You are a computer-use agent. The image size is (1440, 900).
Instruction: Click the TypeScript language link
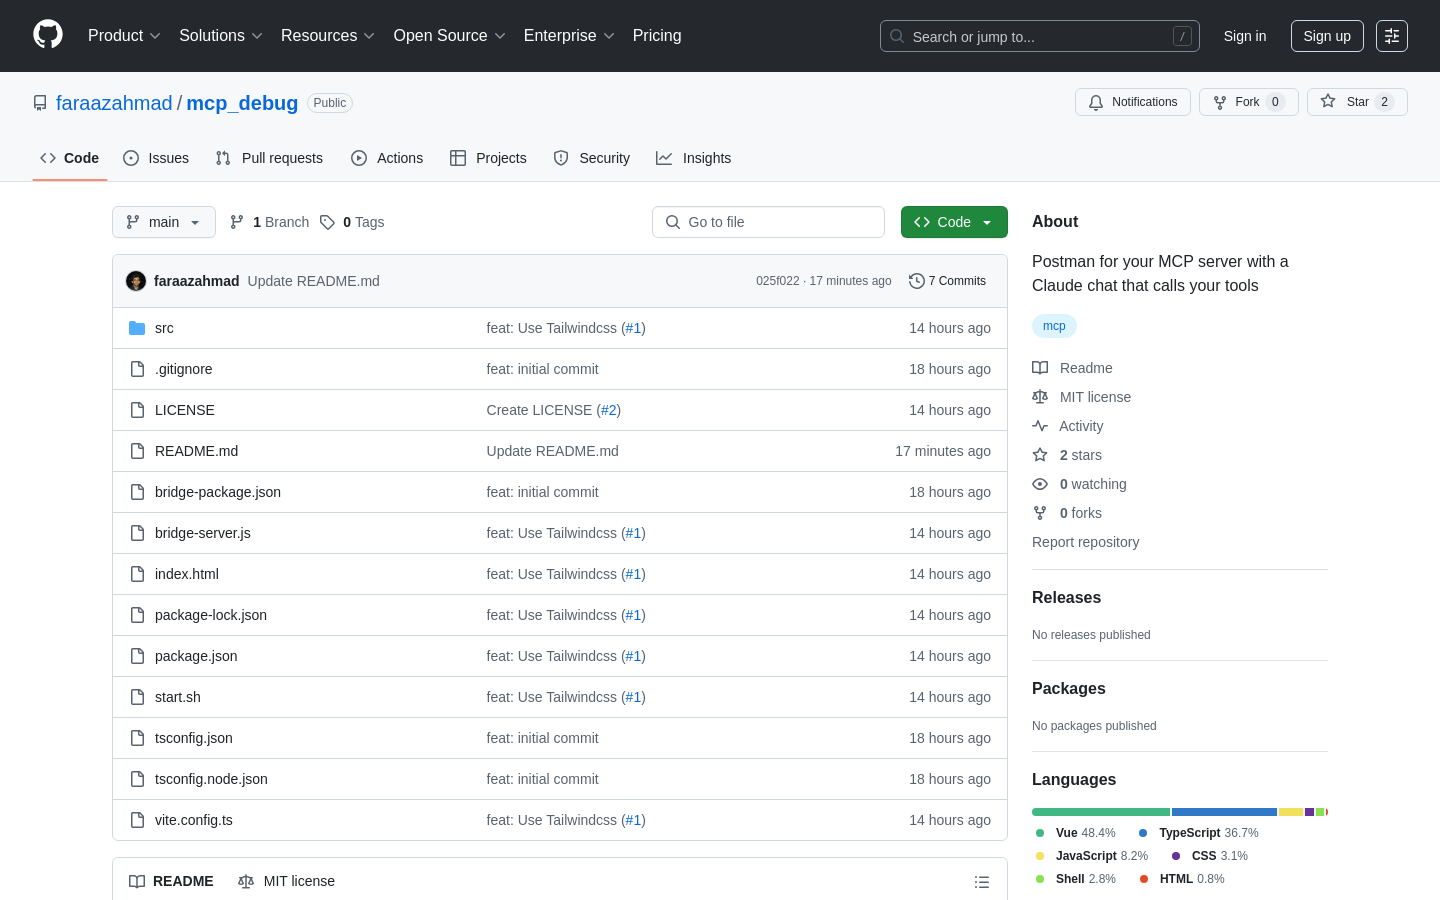[x=1198, y=833]
